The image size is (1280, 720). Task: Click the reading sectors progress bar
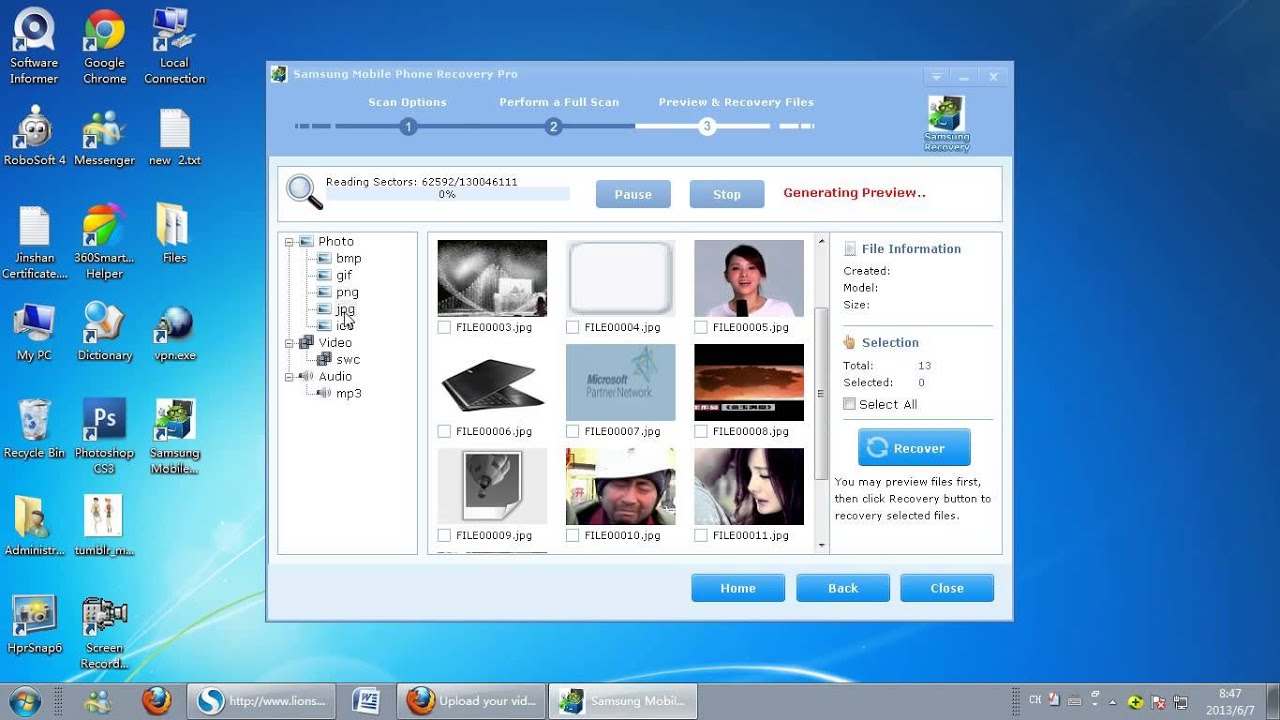coord(447,194)
